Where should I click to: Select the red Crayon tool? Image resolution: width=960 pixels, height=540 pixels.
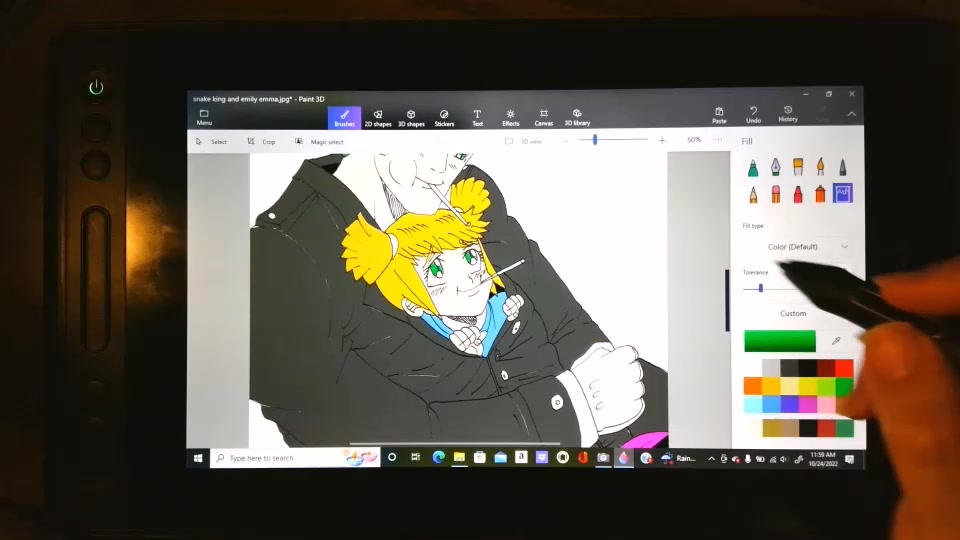coord(798,194)
